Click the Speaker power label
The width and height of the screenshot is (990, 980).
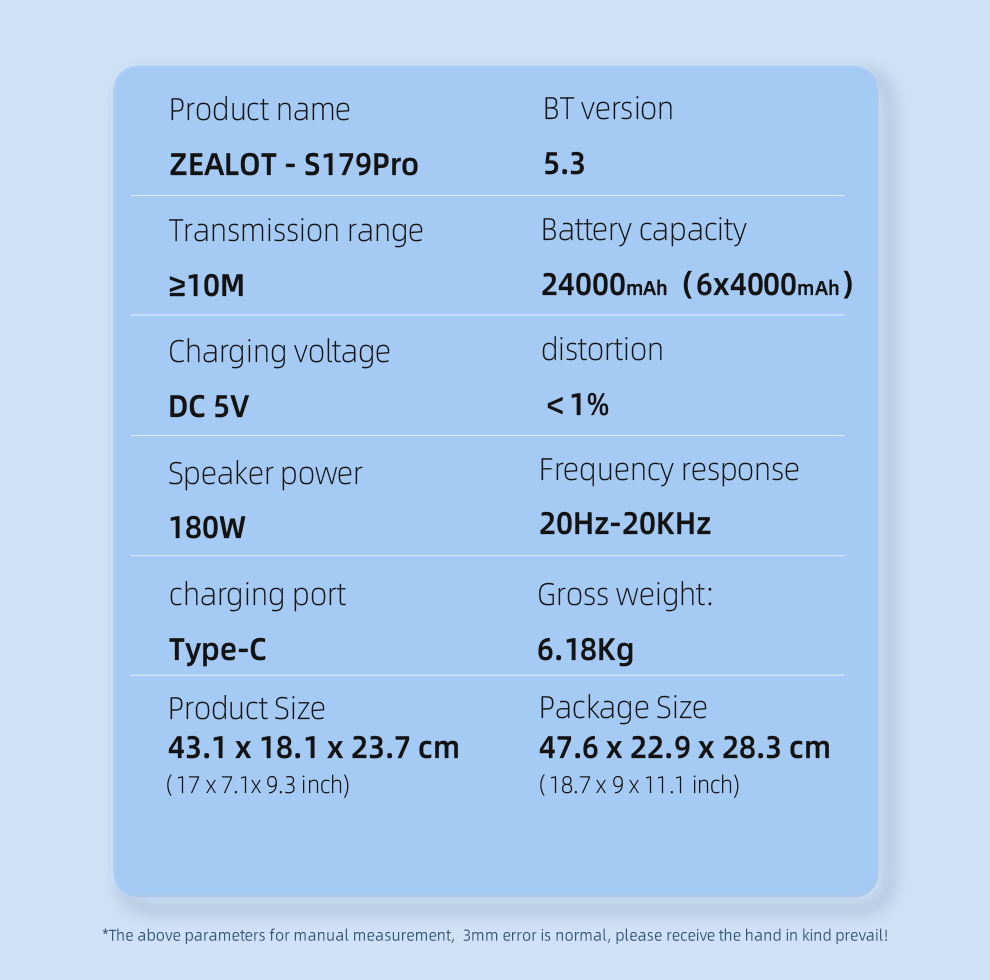coord(265,474)
